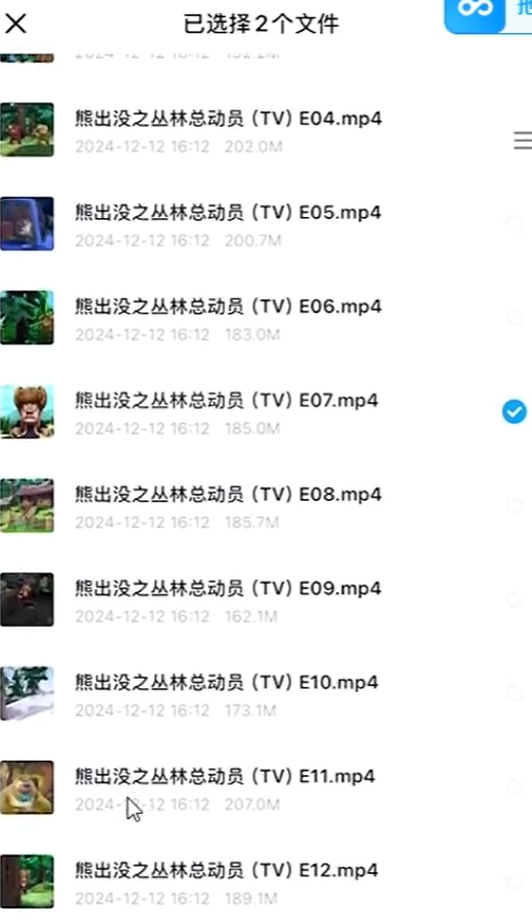Open the E07.mp4 character thumbnail

pos(27,412)
